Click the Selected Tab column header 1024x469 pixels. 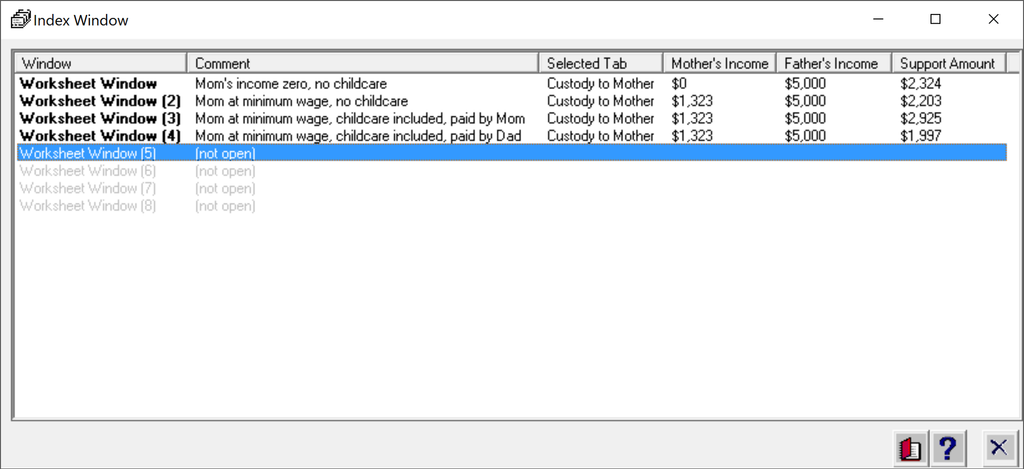point(600,63)
